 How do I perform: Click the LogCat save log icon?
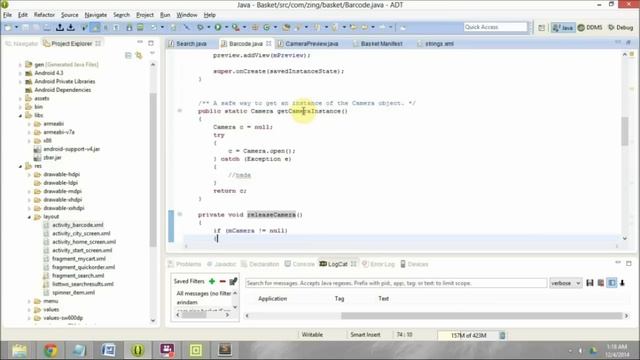(590, 283)
